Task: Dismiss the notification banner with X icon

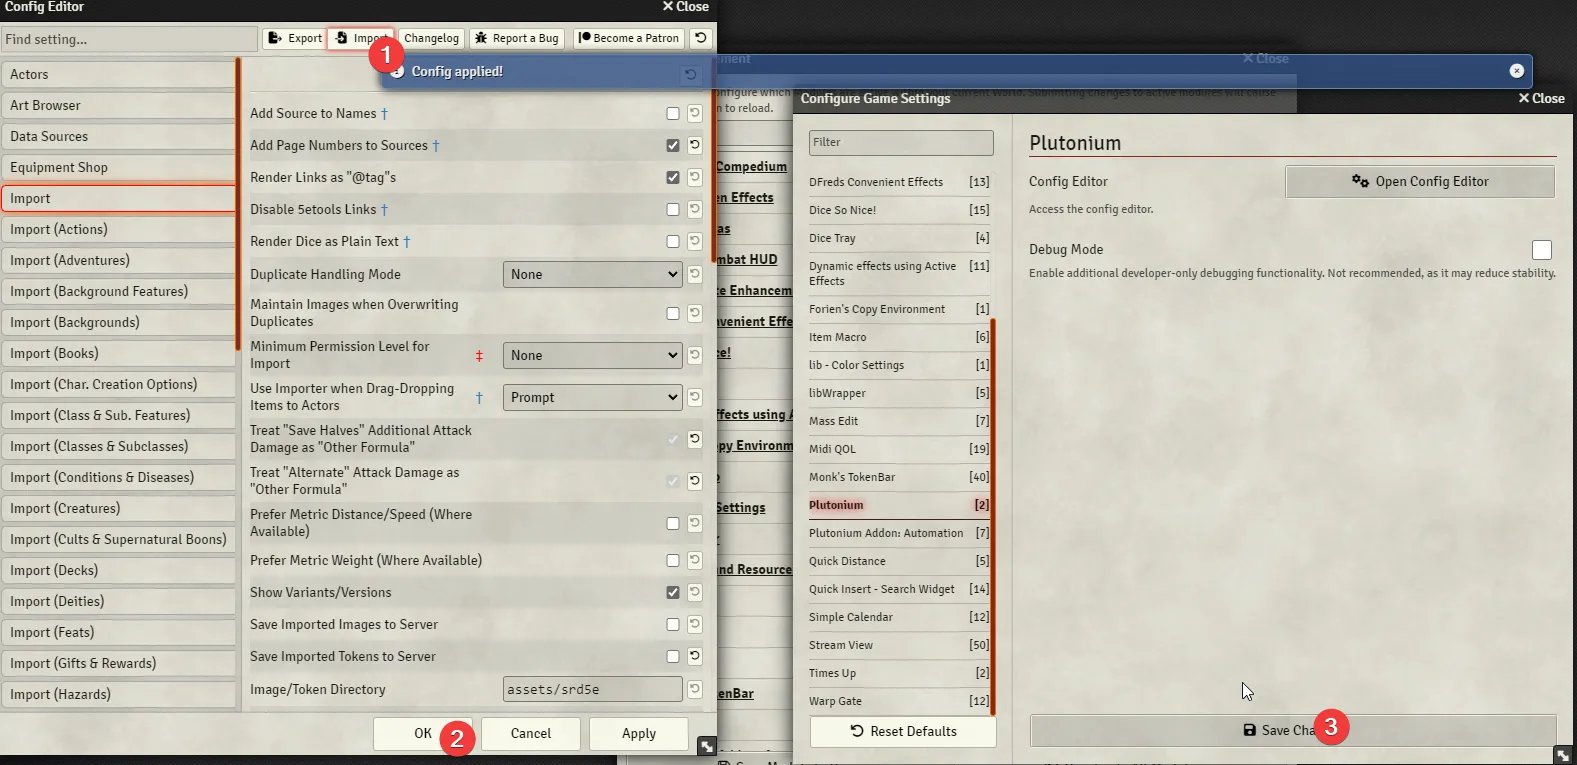Action: click(1516, 71)
